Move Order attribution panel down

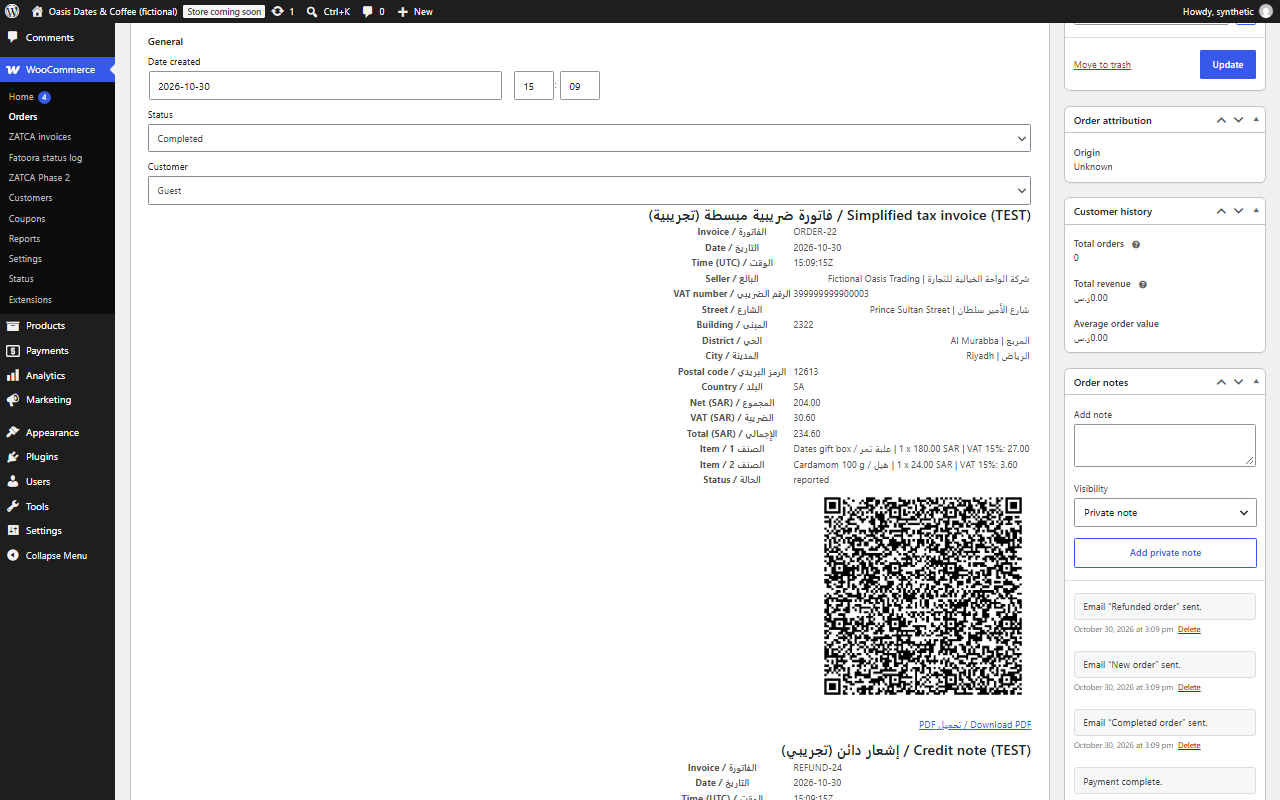pos(1238,120)
